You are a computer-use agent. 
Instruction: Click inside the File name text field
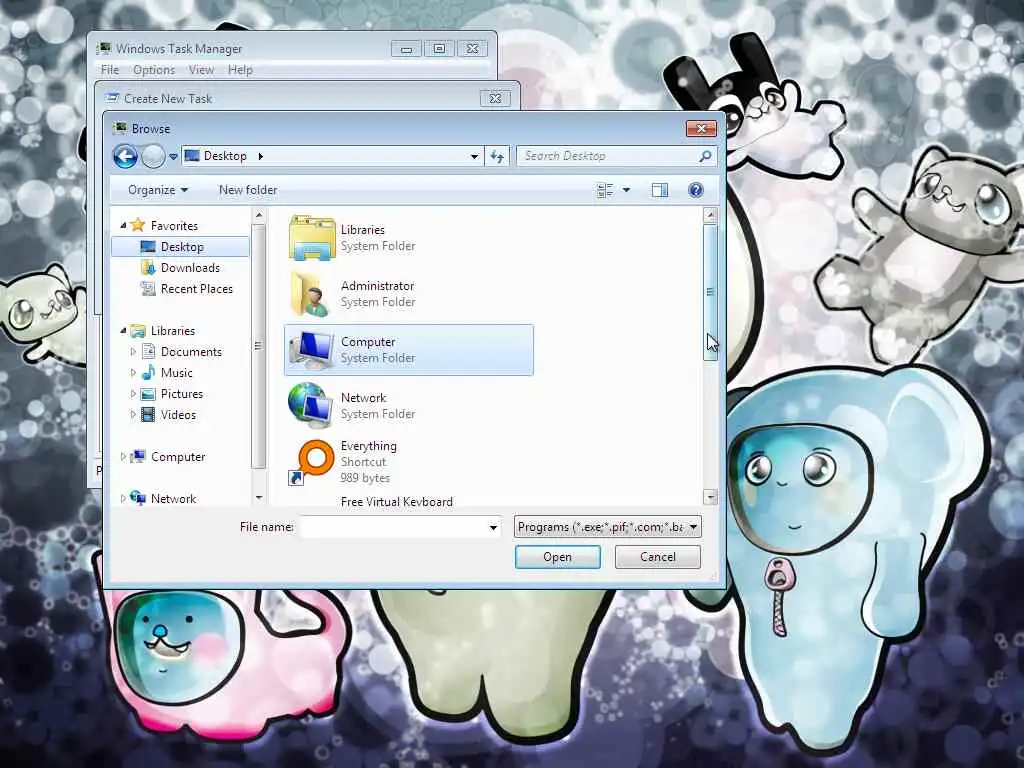coord(393,527)
